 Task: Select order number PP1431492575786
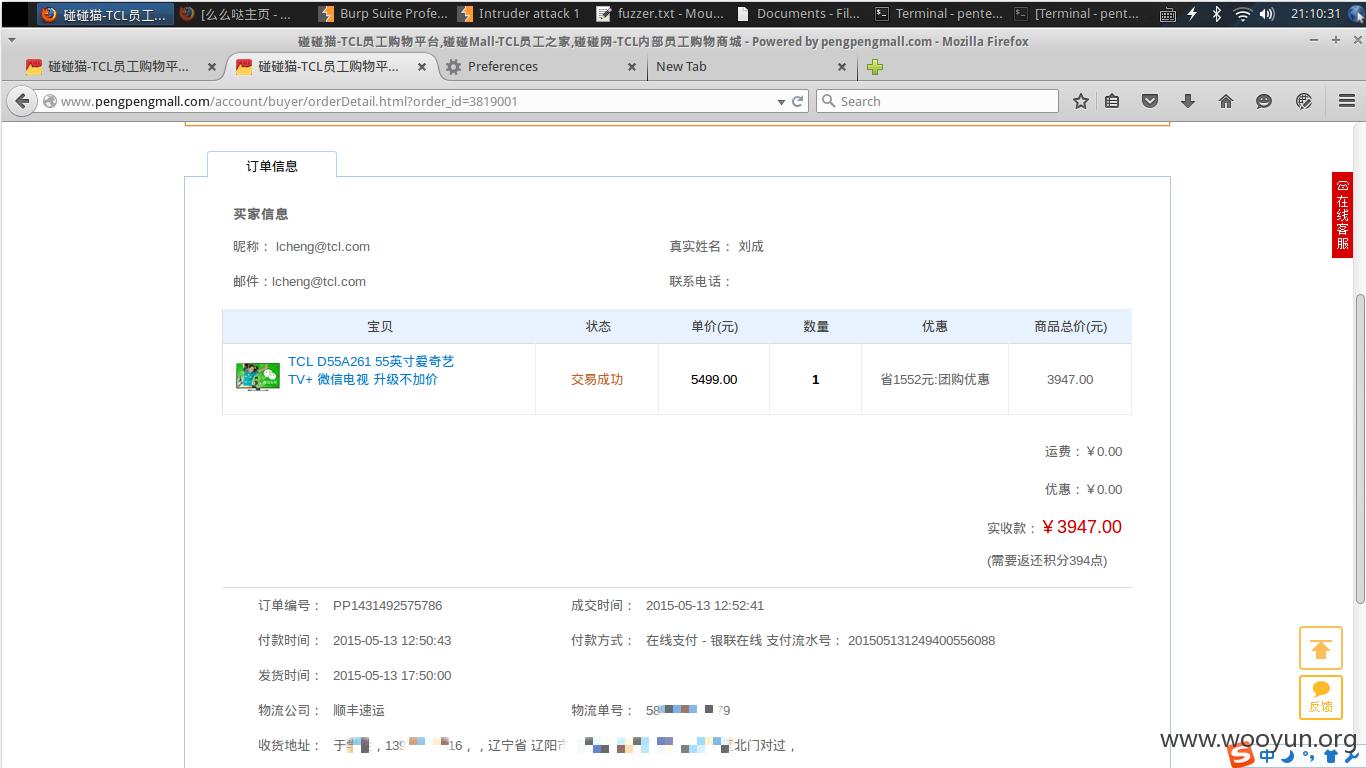click(x=387, y=605)
